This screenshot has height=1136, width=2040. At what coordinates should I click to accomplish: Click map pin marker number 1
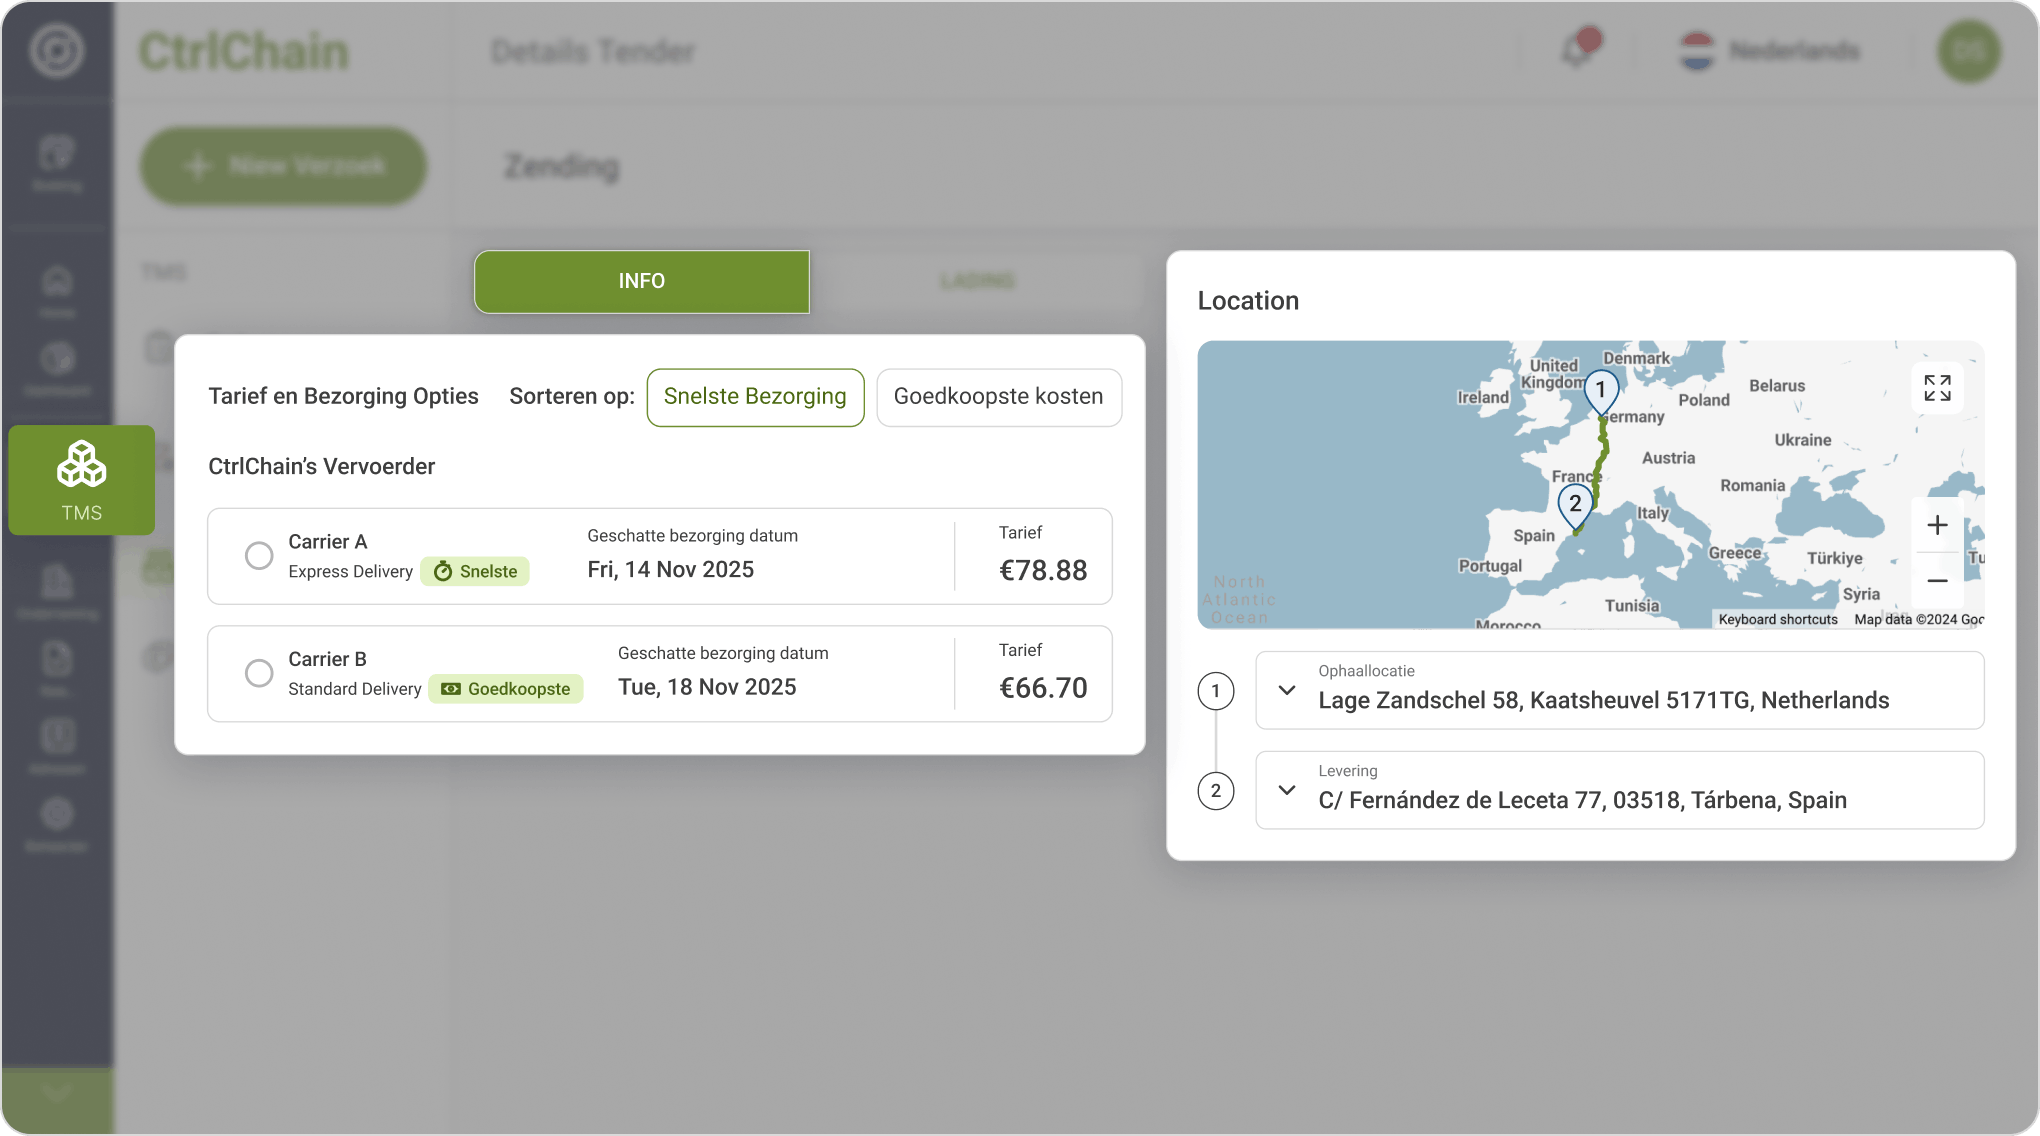(x=1600, y=391)
